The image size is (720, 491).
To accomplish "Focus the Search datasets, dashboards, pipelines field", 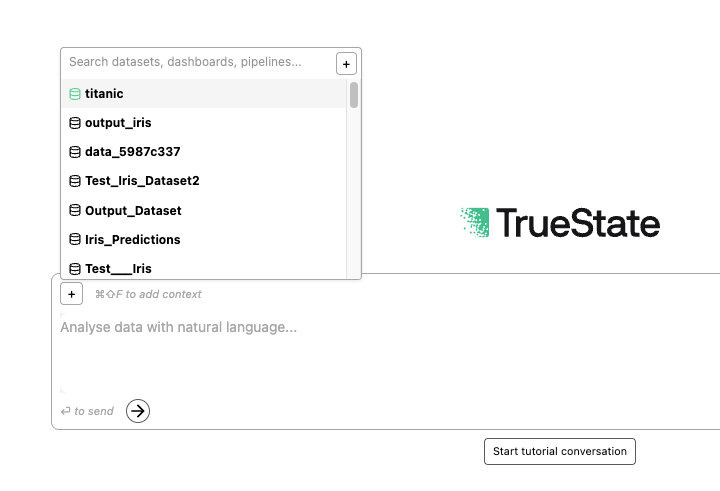I will pyautogui.click(x=200, y=62).
